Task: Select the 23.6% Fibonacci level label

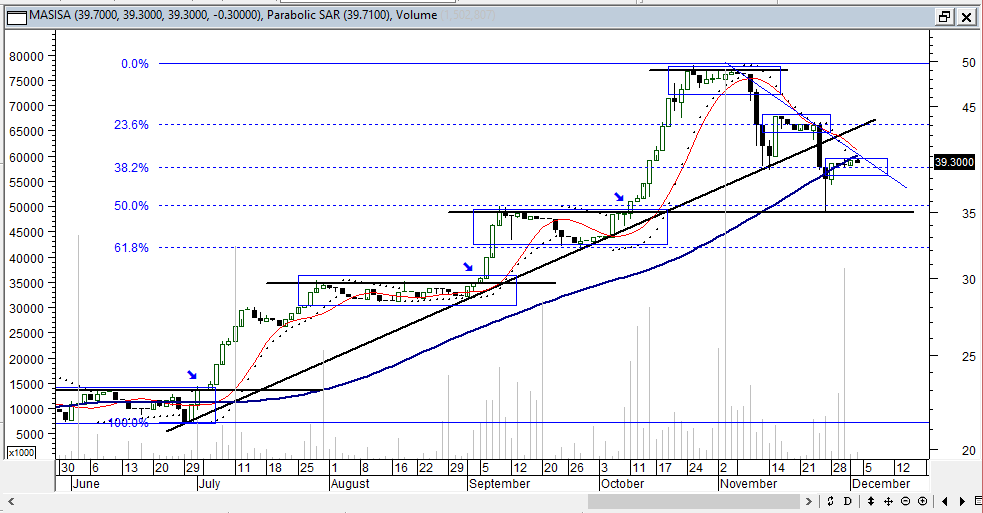Action: [133, 125]
